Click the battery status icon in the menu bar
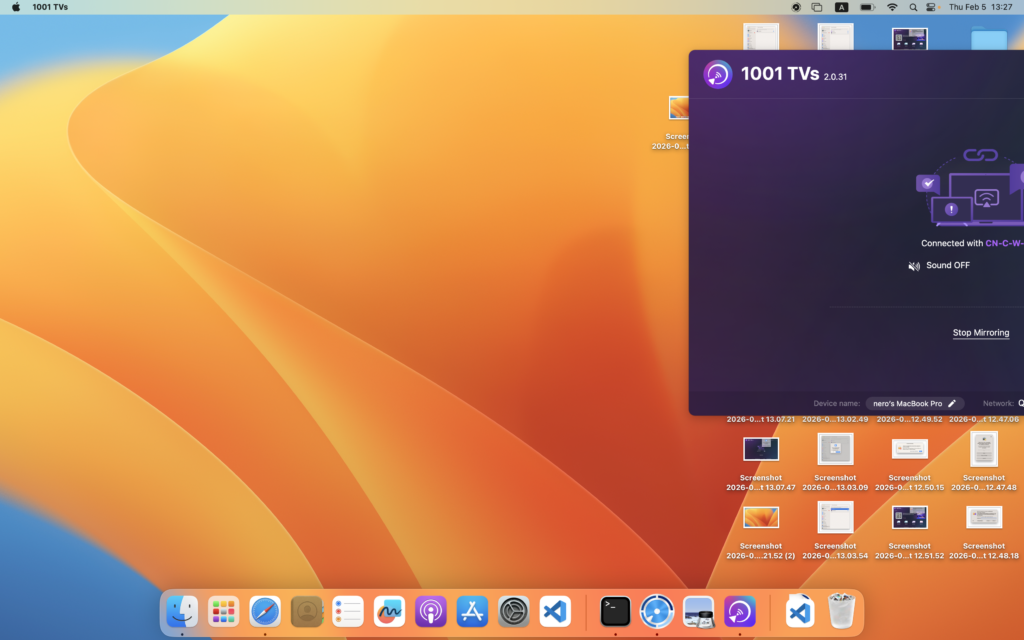Viewport: 1024px width, 640px height. coord(866,7)
